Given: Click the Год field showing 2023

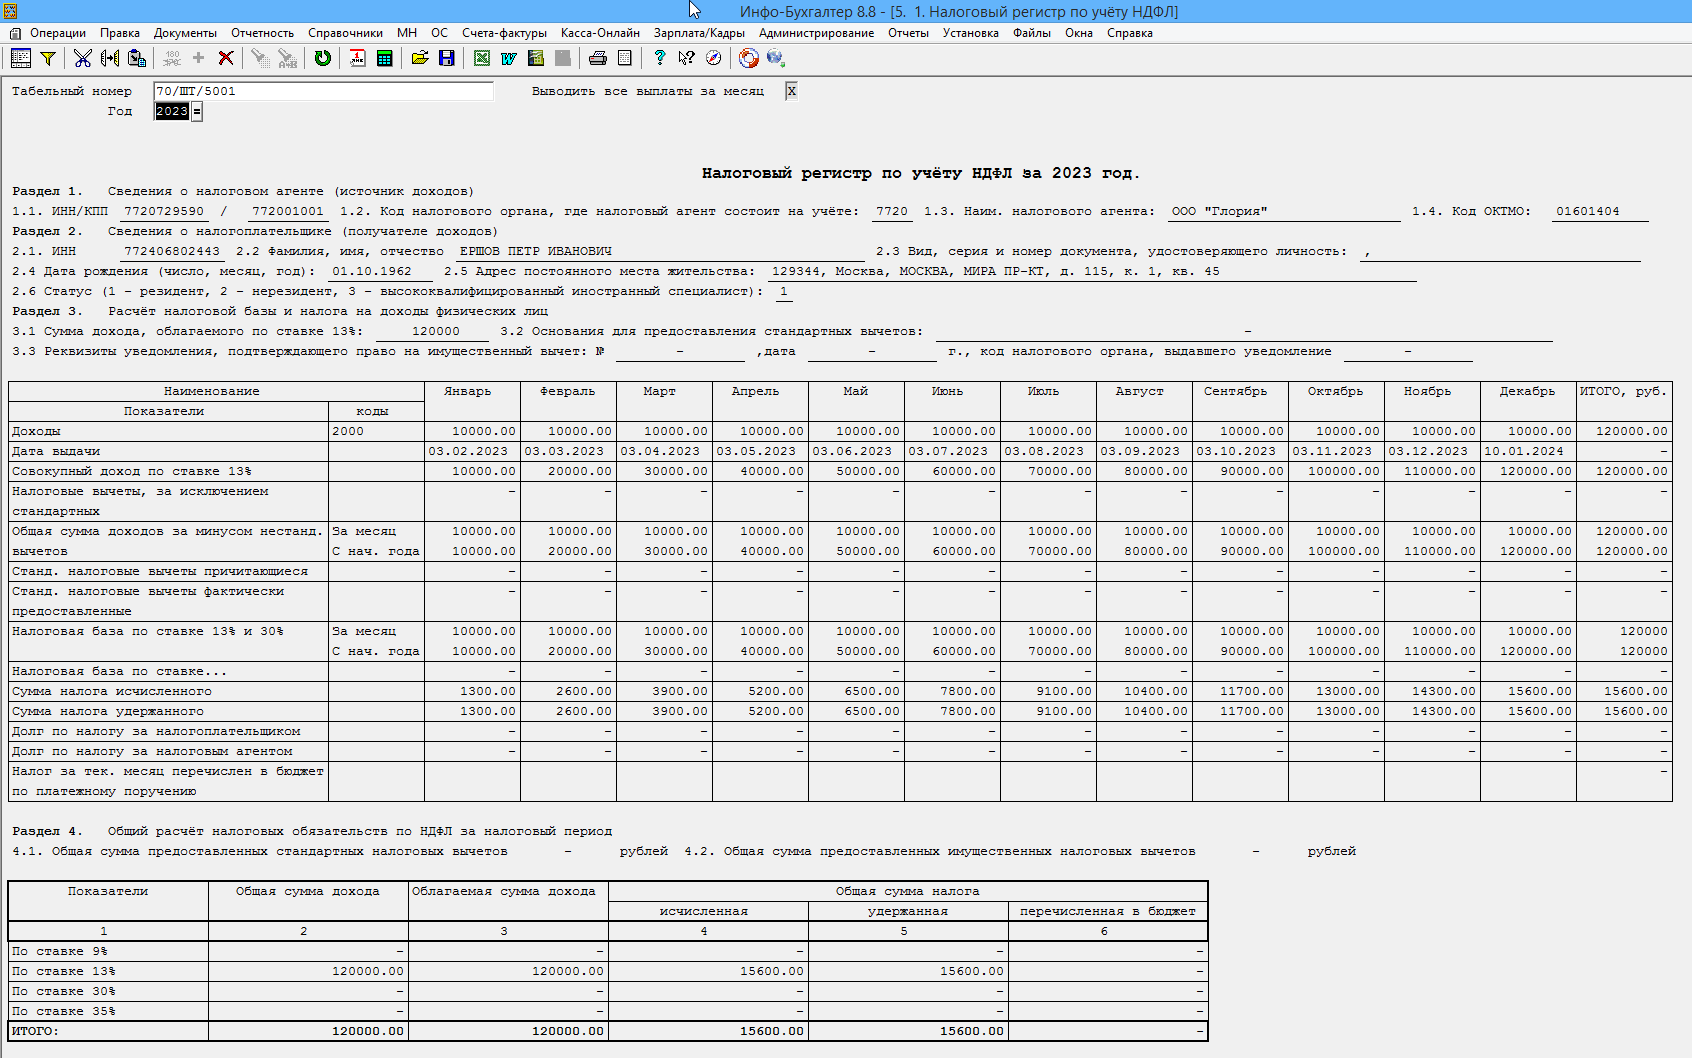Looking at the screenshot, I should pos(172,111).
